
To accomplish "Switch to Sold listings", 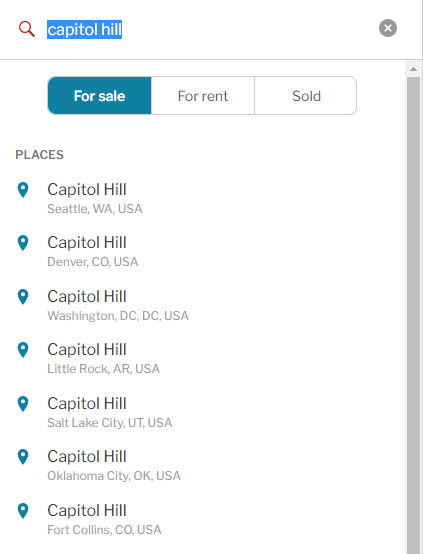I will coord(306,96).
